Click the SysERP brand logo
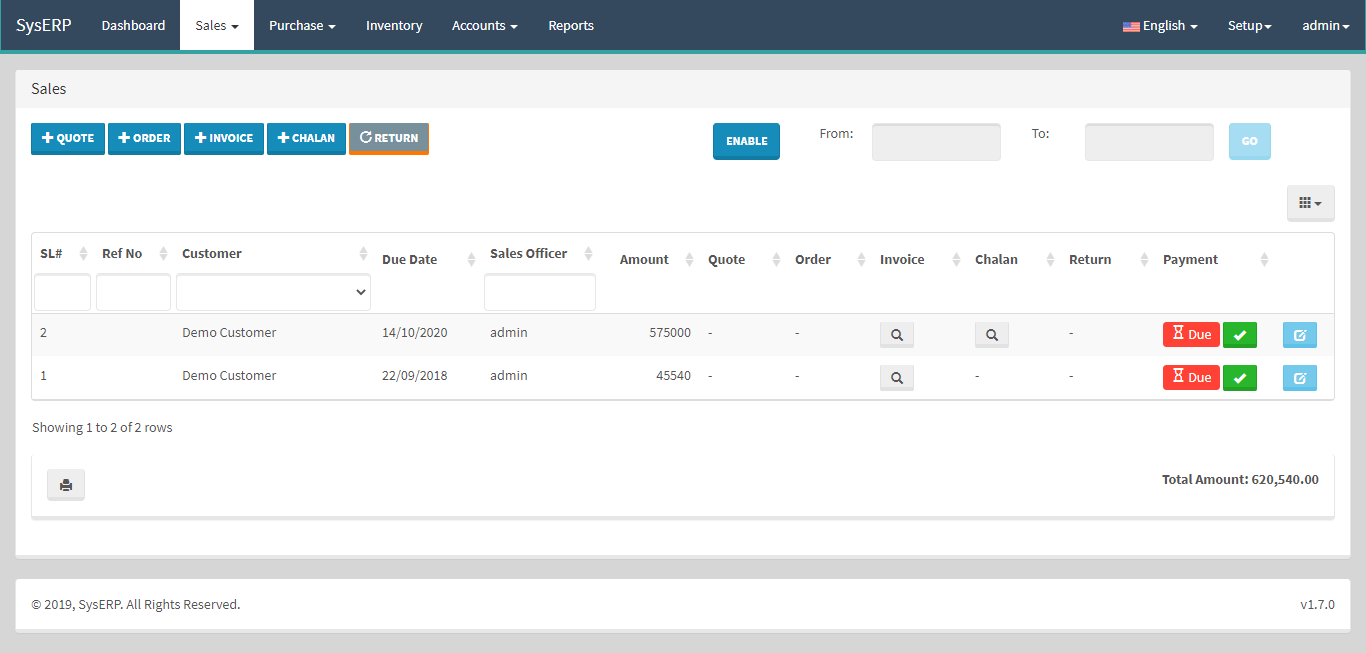Screen dimensions: 1366x653 [x=44, y=25]
